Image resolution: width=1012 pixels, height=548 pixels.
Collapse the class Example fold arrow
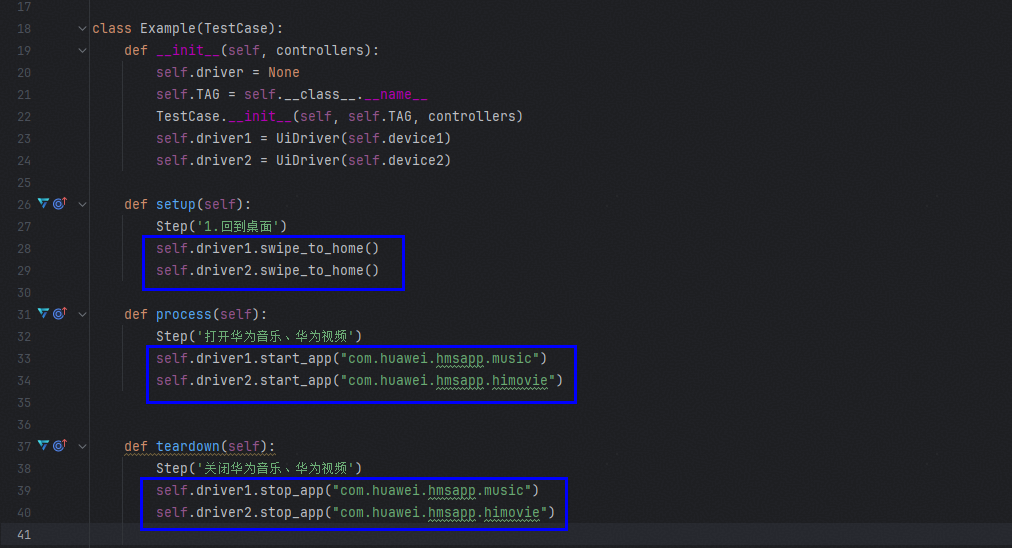point(82,28)
